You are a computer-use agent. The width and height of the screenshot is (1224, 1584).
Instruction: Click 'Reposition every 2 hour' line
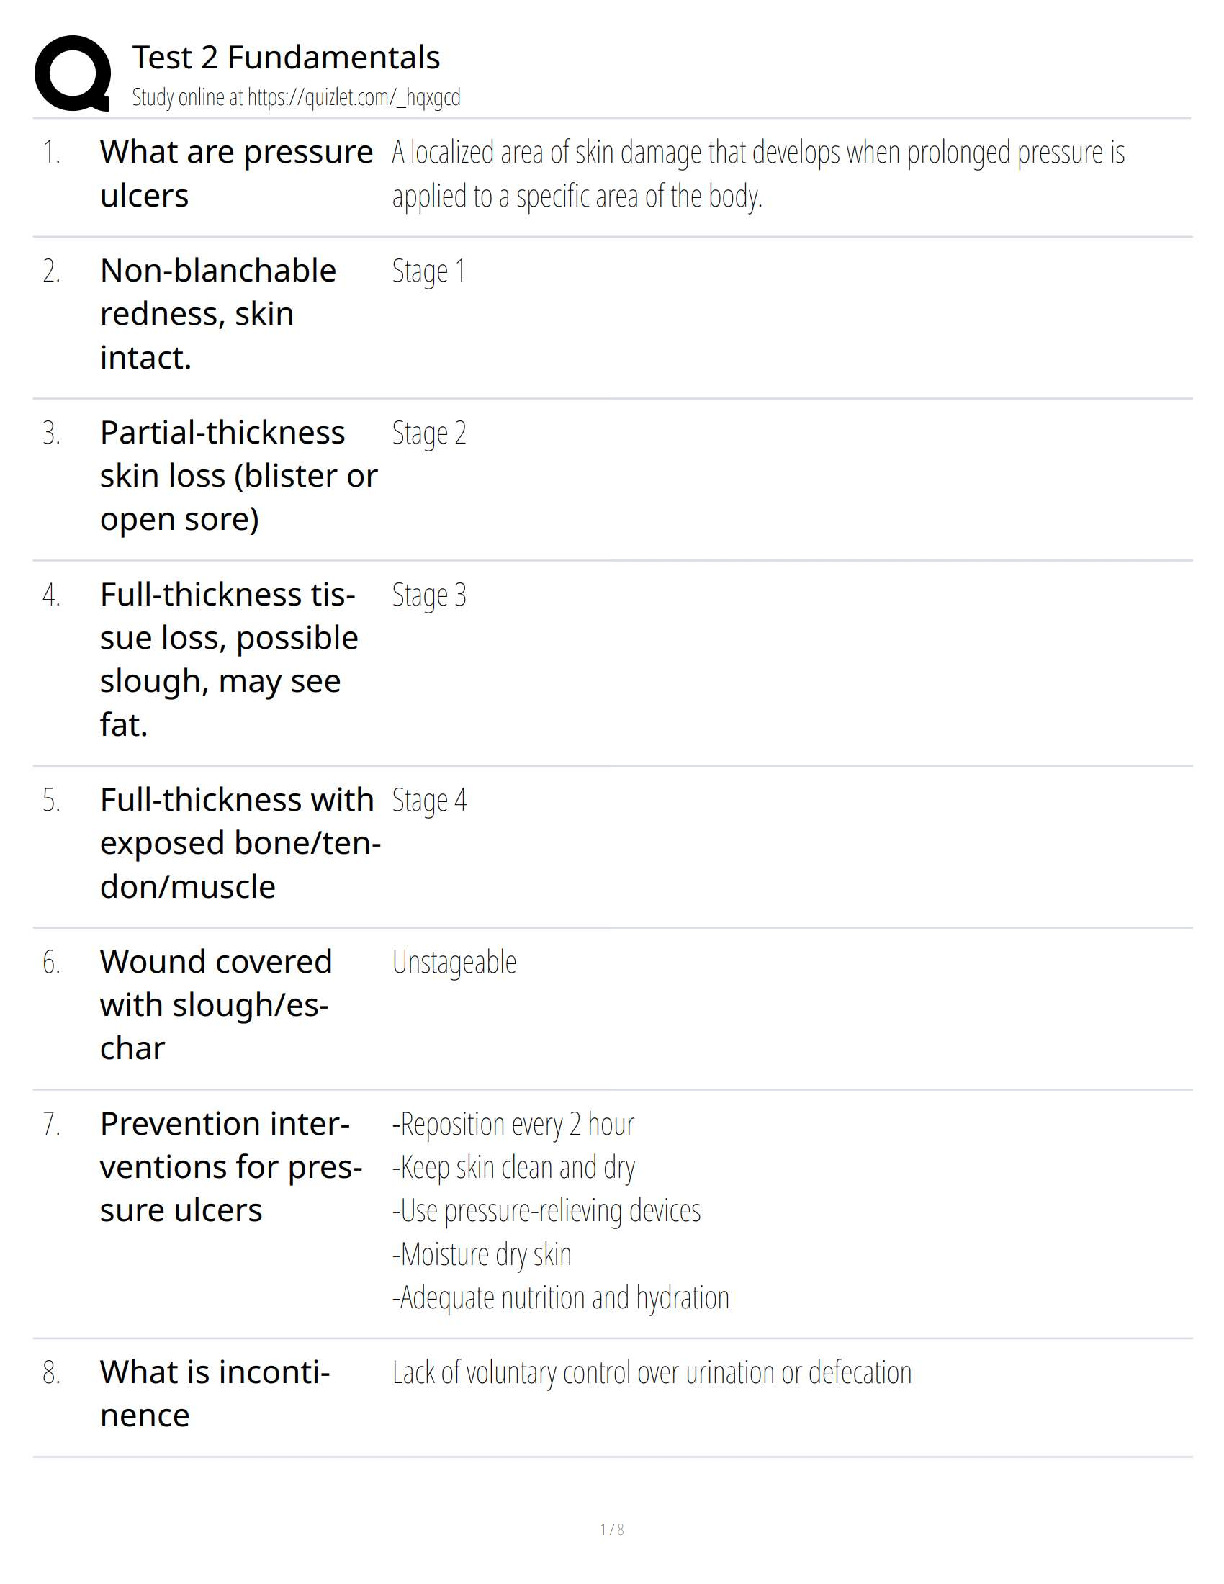(x=513, y=1124)
